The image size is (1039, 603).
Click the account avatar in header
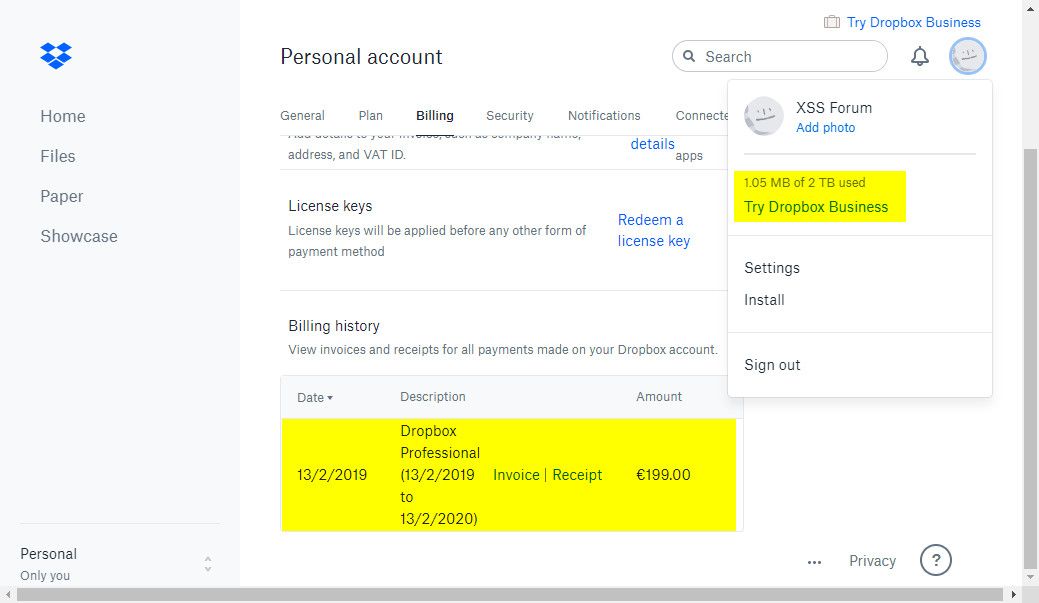click(968, 57)
